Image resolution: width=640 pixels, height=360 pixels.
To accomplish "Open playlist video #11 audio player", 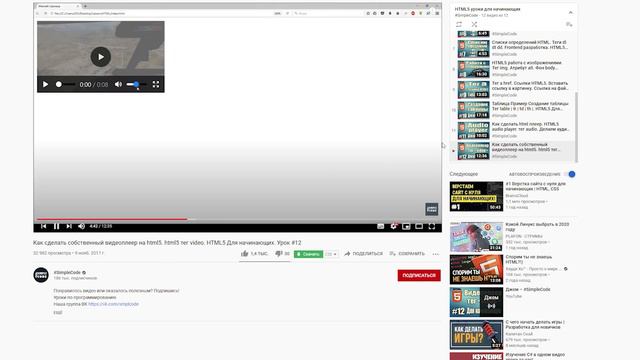I will click(x=513, y=130).
